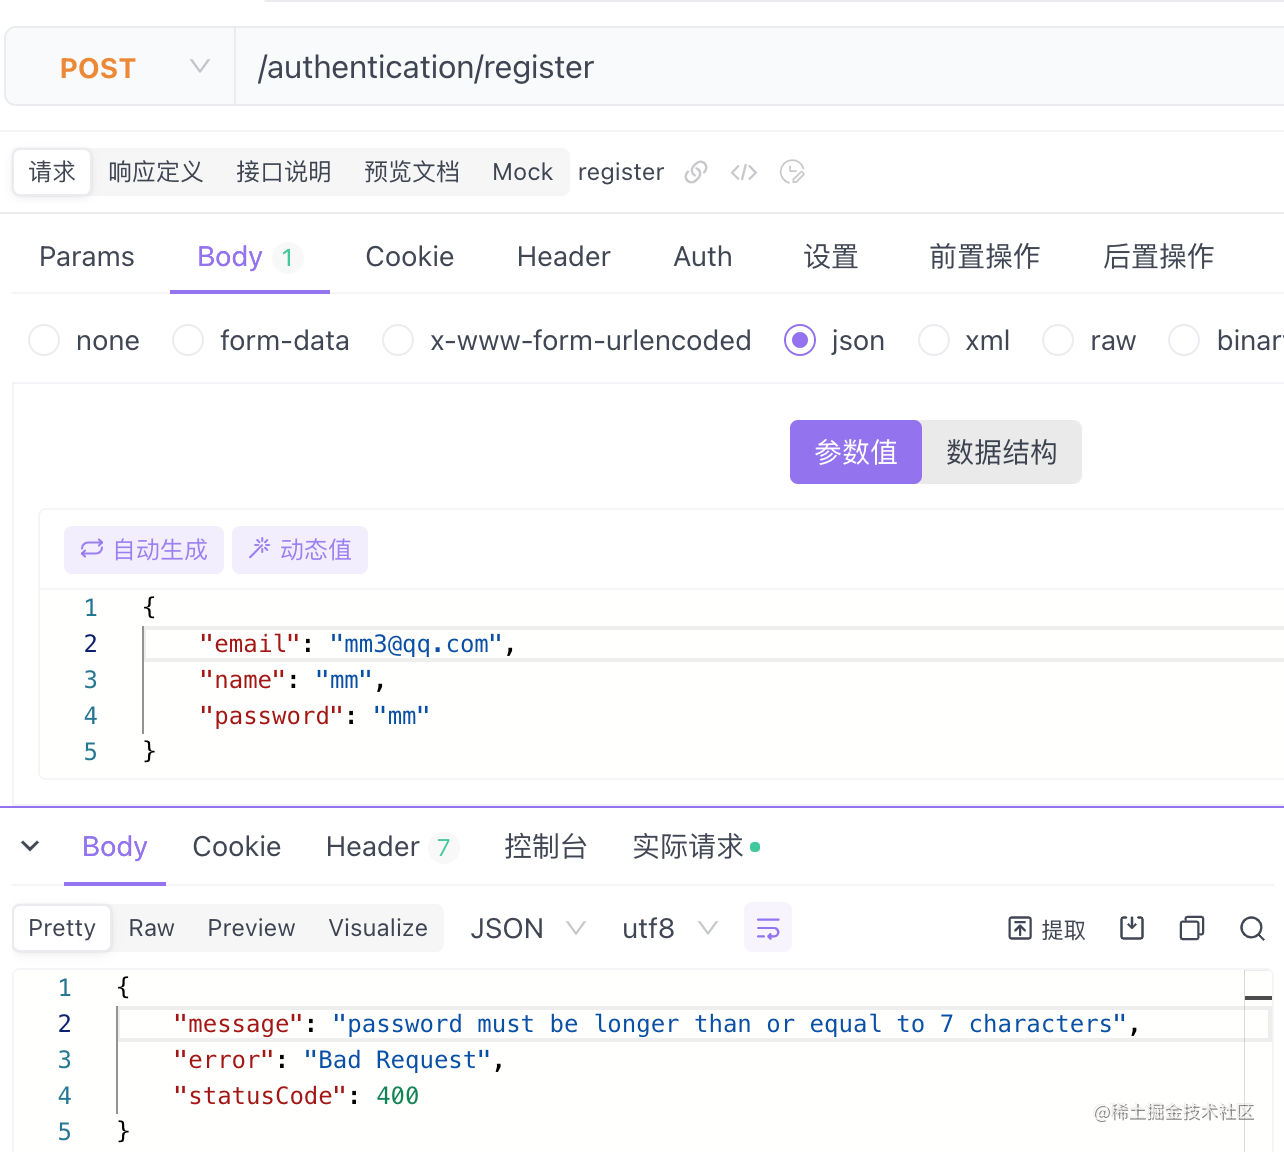
Task: Open the utf8 encoding dropdown
Action: (x=670, y=928)
